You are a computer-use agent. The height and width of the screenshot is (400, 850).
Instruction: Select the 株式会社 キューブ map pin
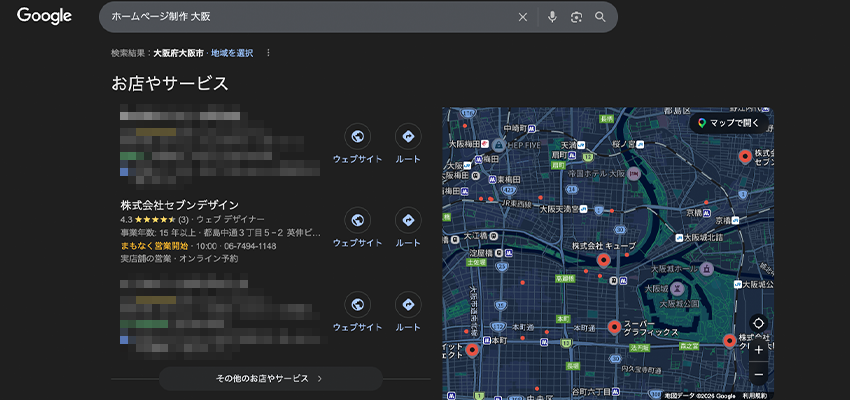click(604, 261)
